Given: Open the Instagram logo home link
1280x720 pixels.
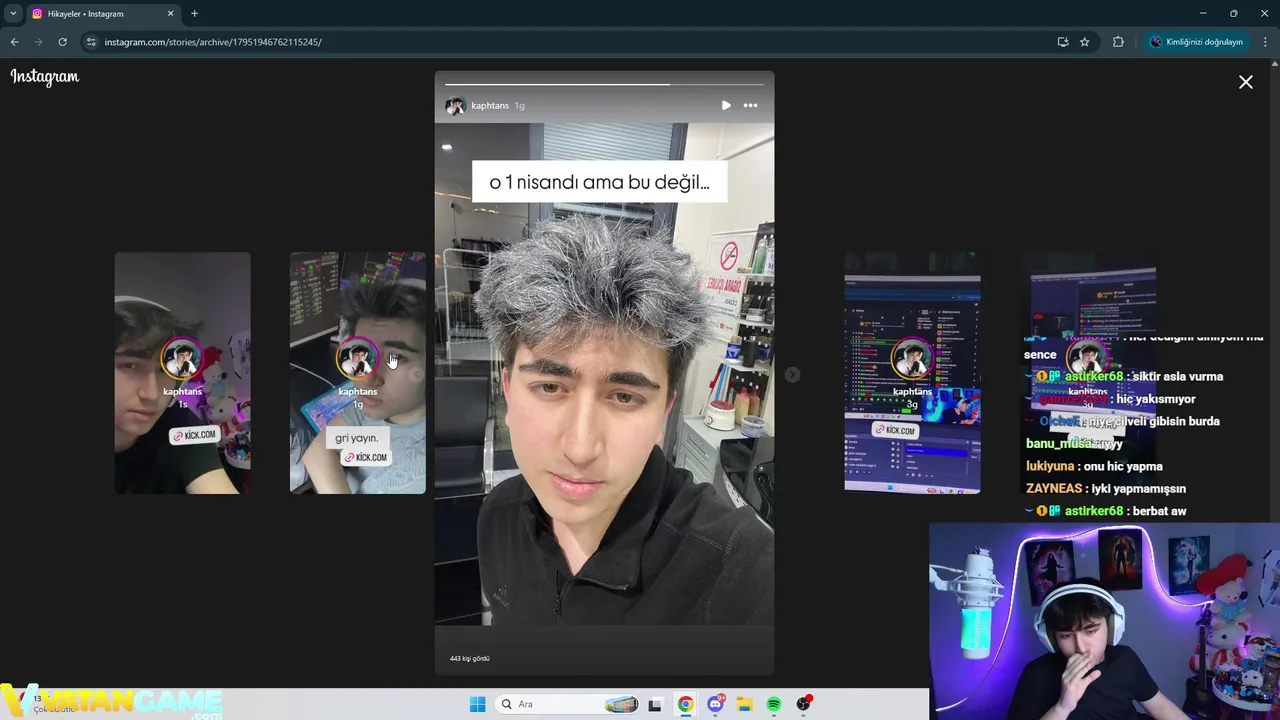Looking at the screenshot, I should 45,77.
